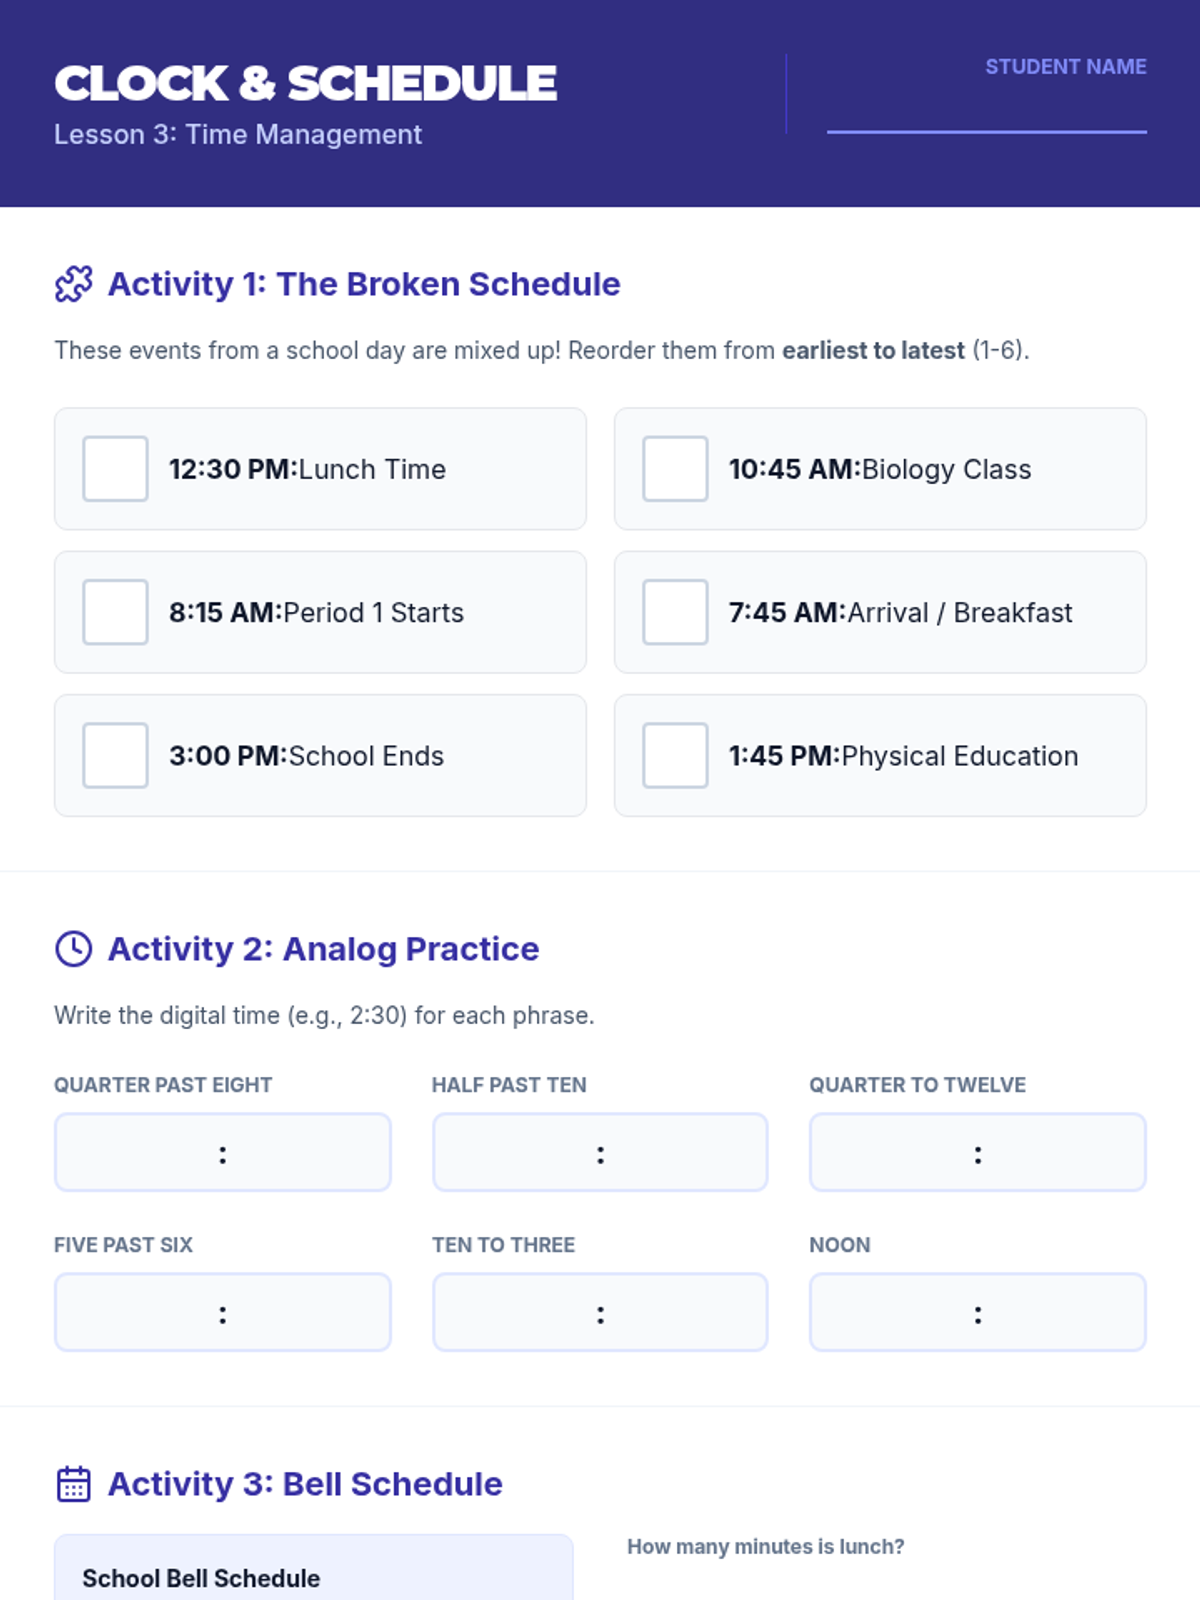Click the Student Name line field
The width and height of the screenshot is (1200, 1600).
986,115
